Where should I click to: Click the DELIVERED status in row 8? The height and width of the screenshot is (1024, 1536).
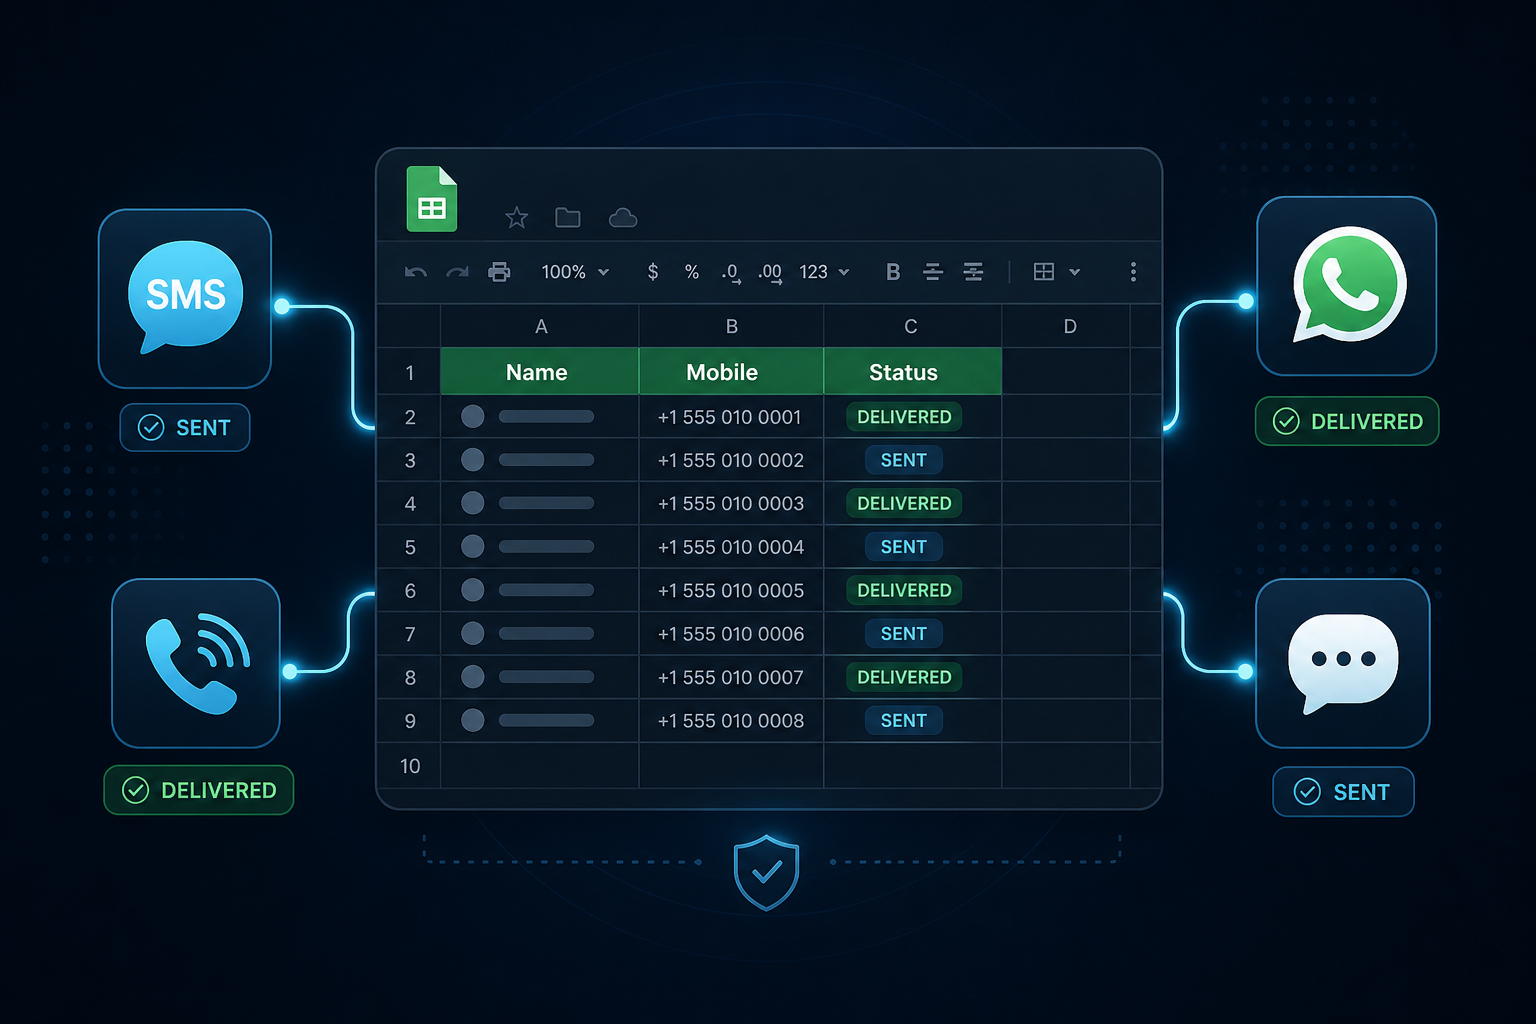904,677
